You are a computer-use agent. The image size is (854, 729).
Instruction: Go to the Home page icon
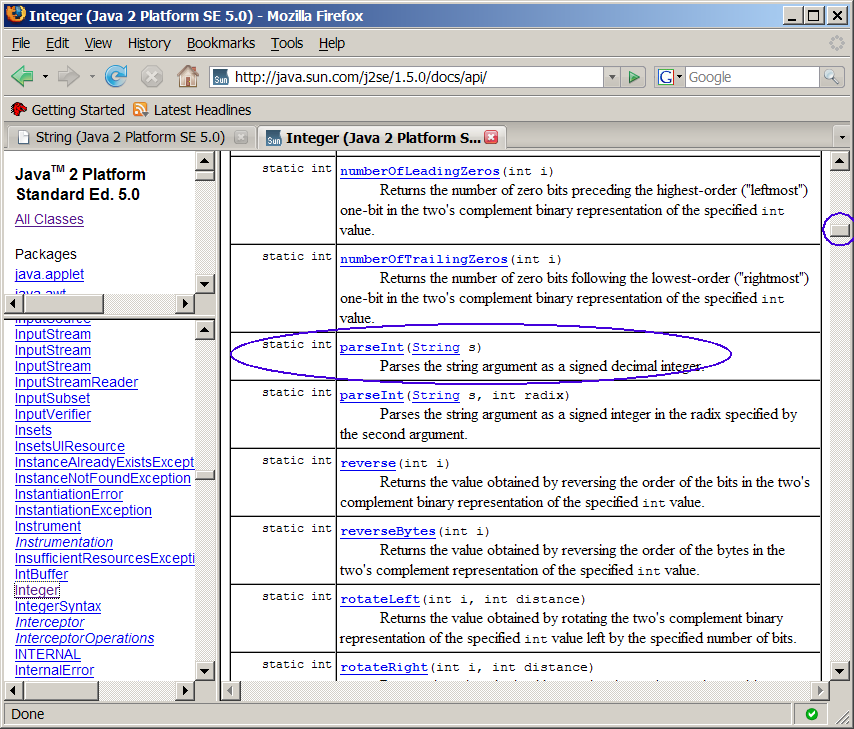point(188,76)
